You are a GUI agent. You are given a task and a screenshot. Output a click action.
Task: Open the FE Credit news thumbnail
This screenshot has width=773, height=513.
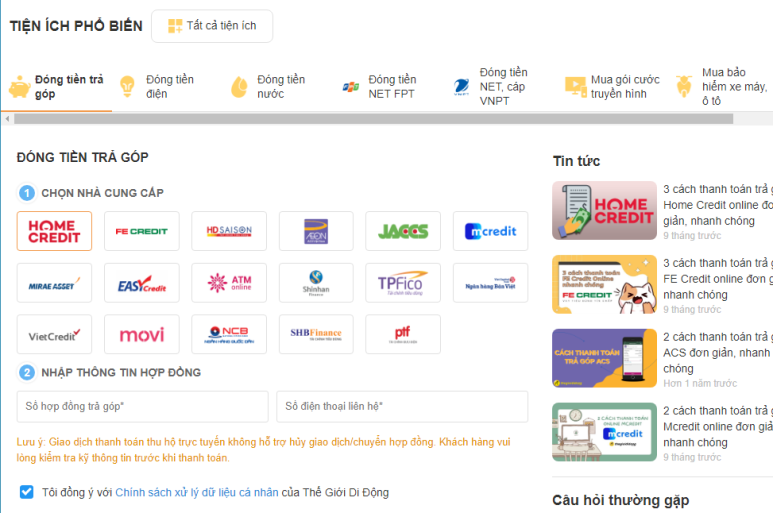point(604,284)
